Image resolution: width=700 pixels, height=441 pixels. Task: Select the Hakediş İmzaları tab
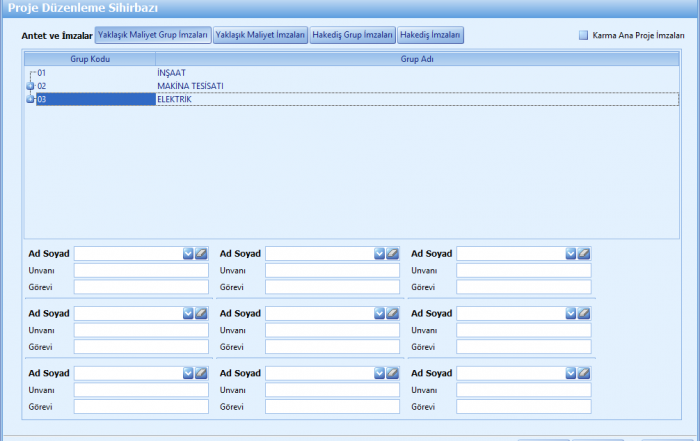click(x=430, y=35)
